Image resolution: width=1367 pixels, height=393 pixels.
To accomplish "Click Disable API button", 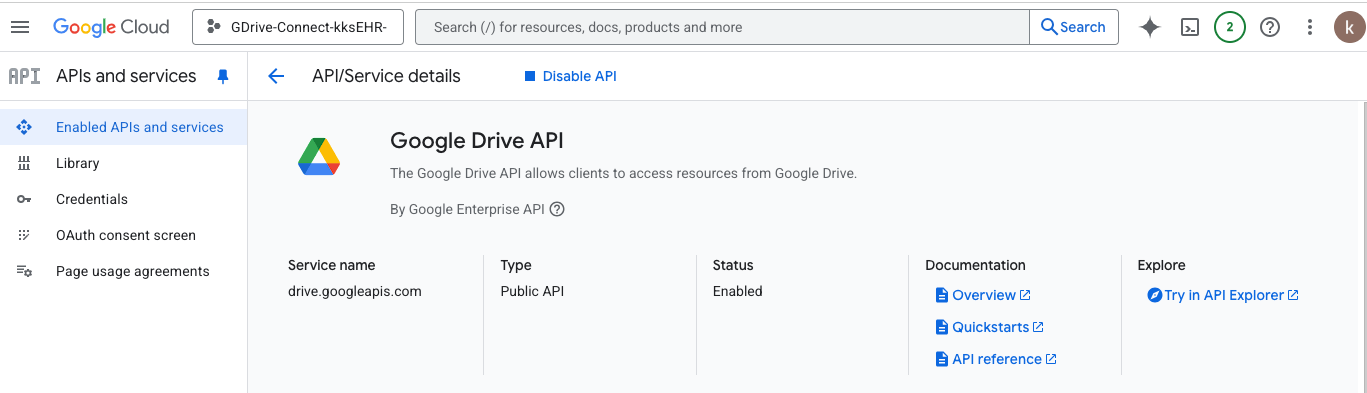I will (570, 76).
